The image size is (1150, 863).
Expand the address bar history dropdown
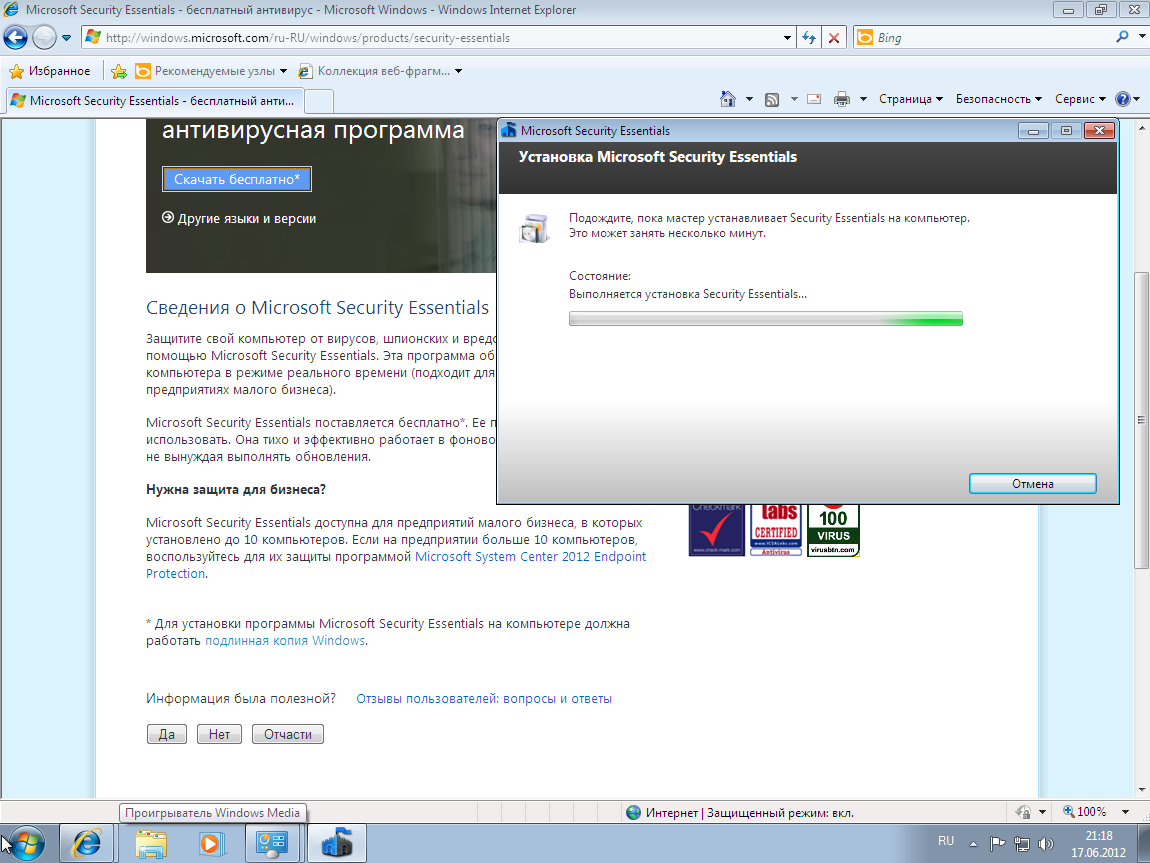coord(787,37)
